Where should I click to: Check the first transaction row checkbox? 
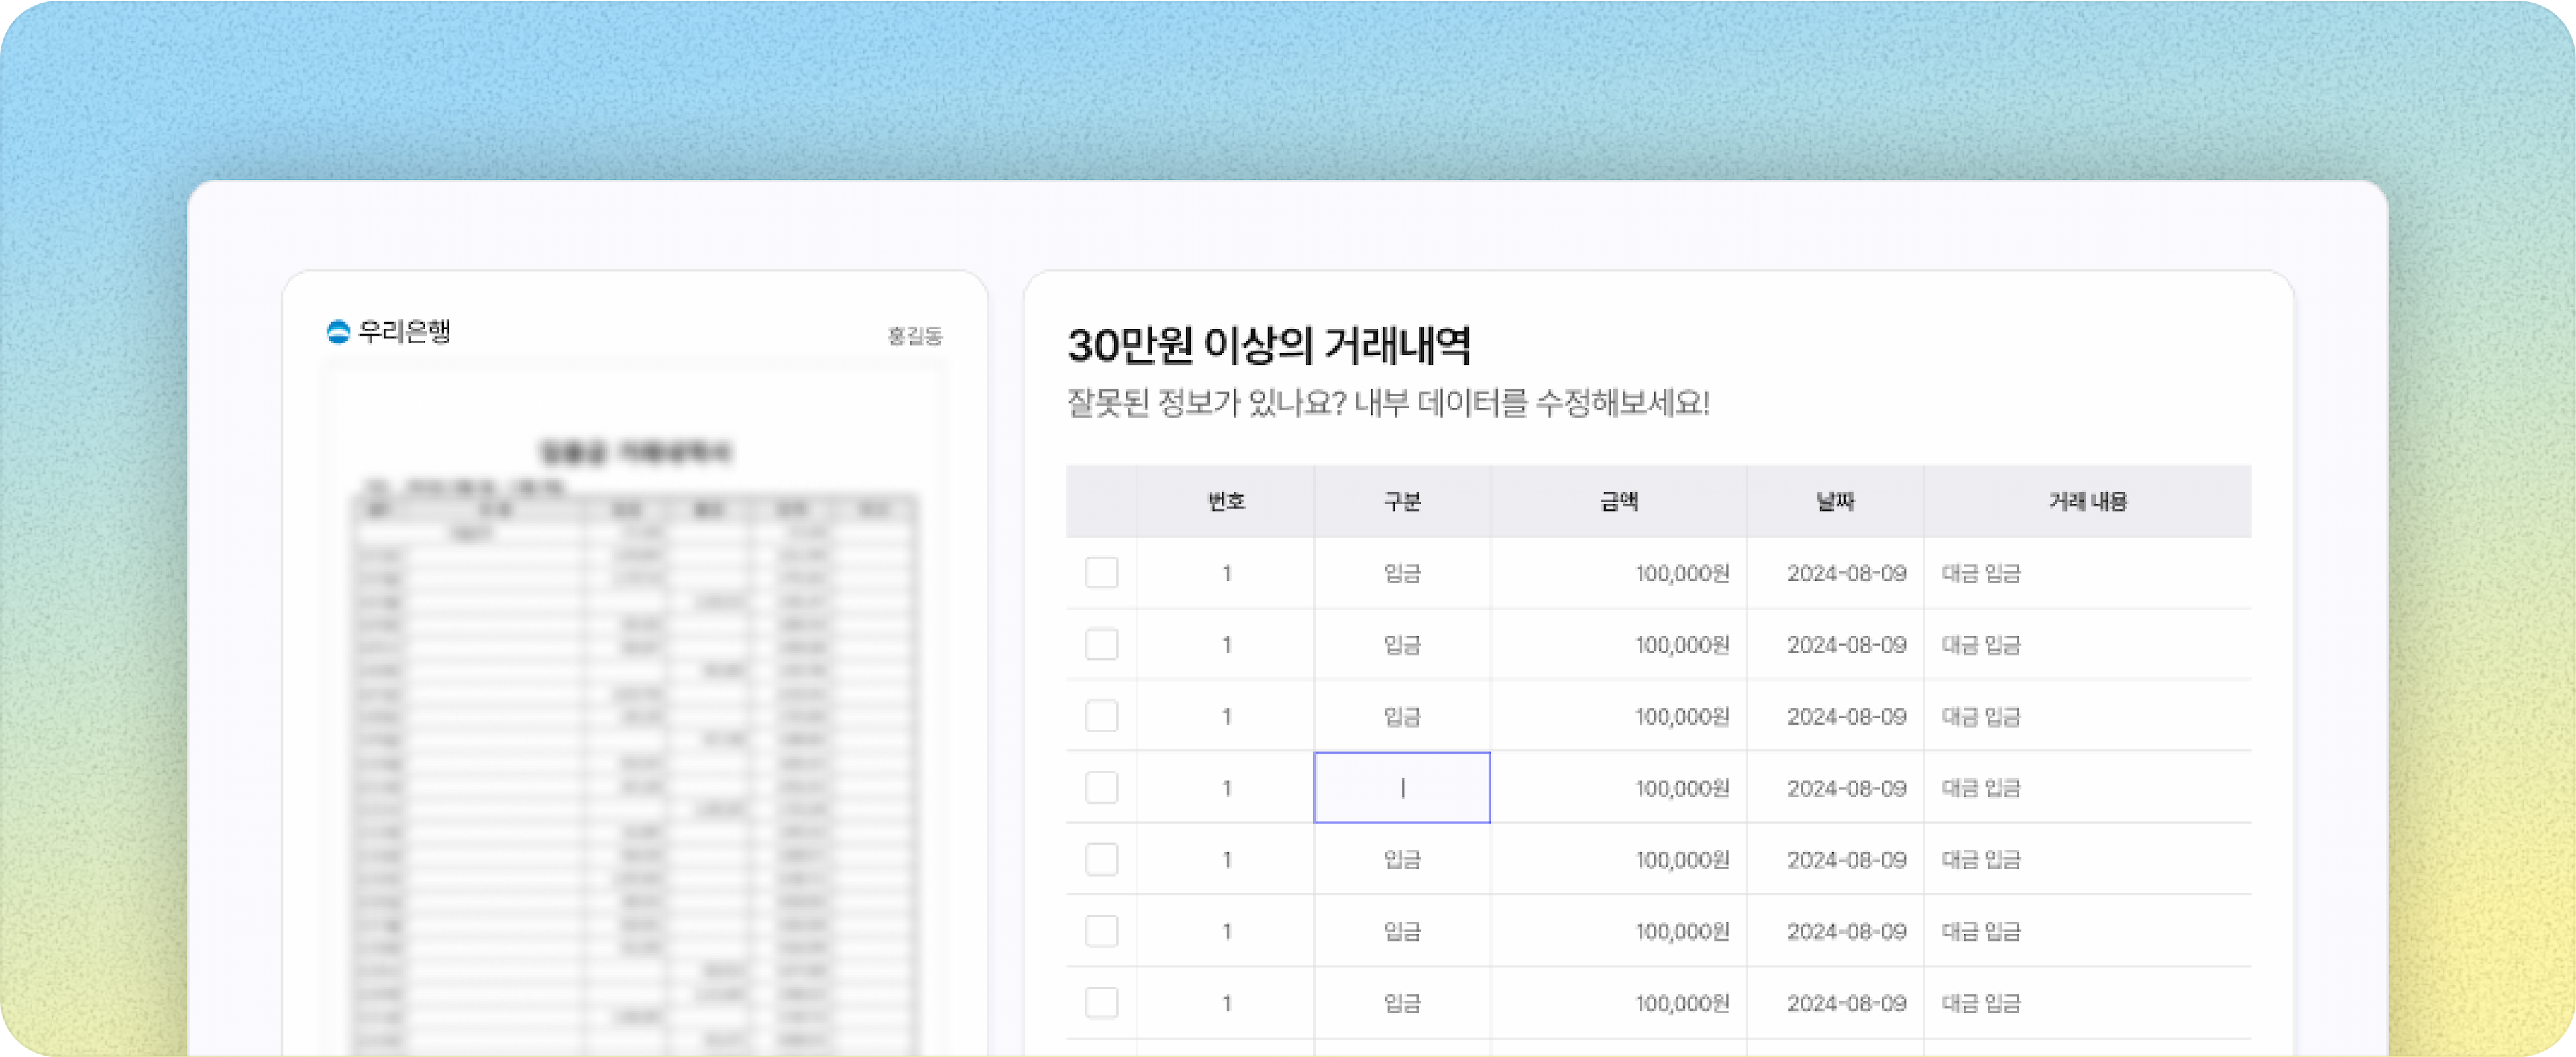pos(1102,573)
